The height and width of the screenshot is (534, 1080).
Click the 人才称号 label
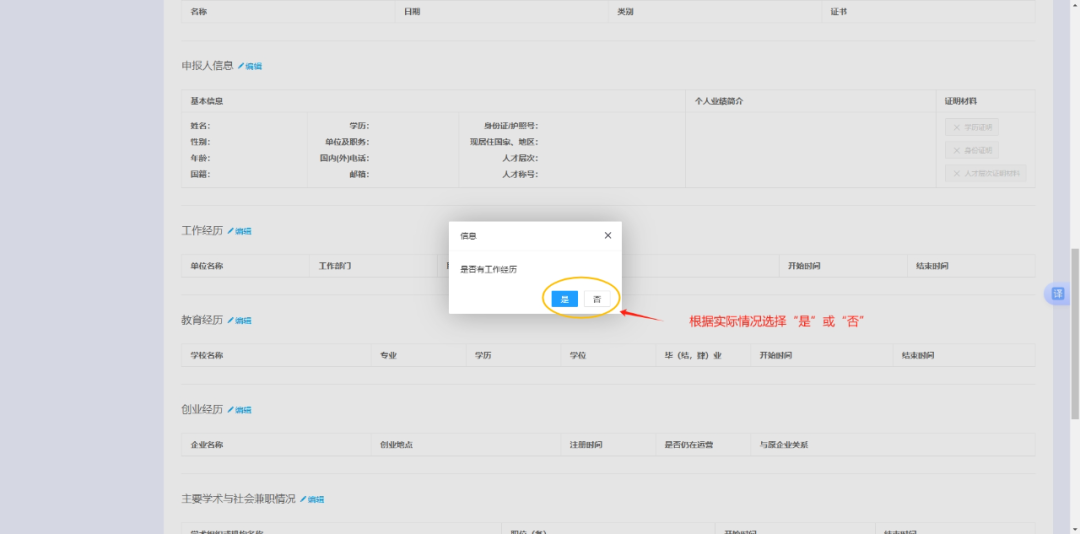tap(520, 174)
